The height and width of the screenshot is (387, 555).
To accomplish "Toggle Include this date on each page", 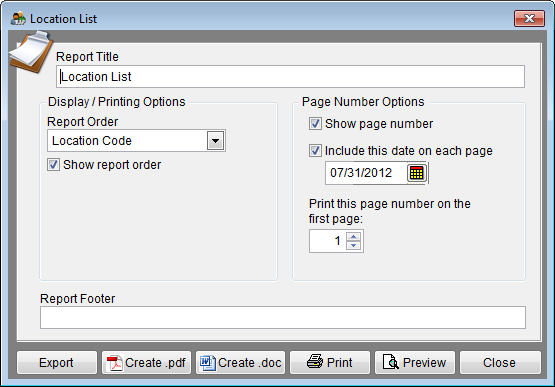I will [x=315, y=150].
